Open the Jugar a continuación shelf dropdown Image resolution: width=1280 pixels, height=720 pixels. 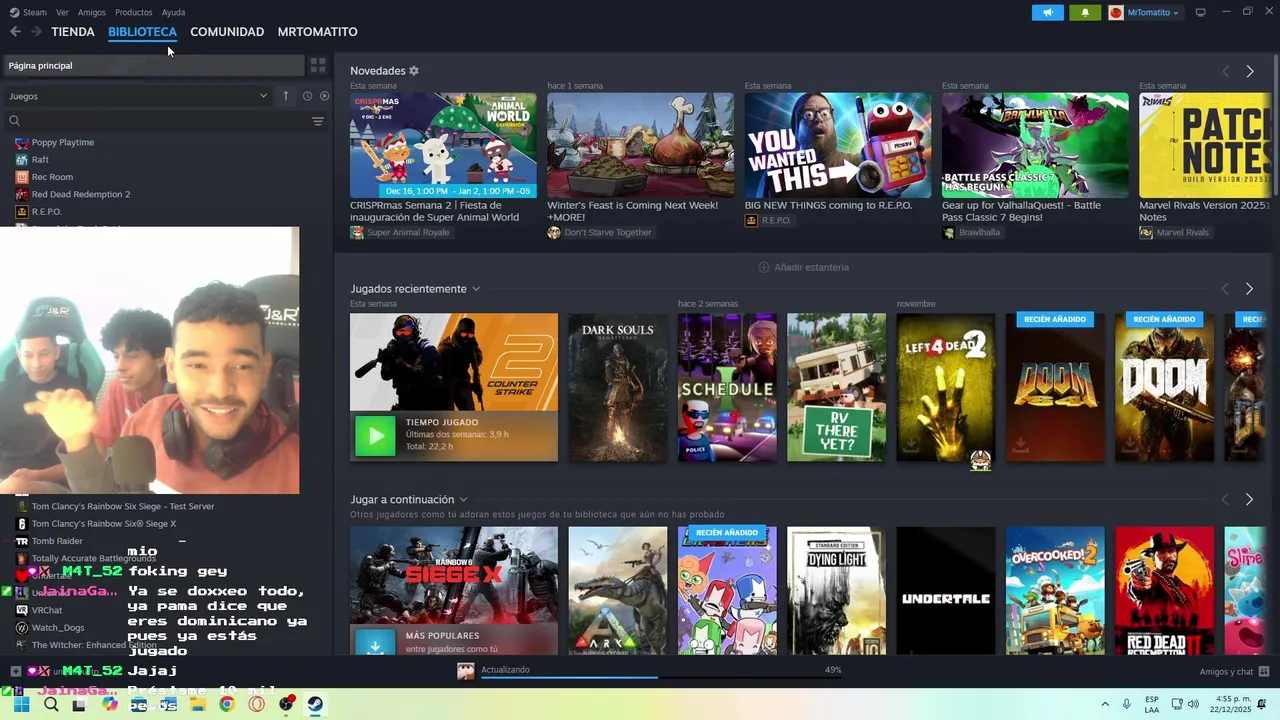pos(463,500)
